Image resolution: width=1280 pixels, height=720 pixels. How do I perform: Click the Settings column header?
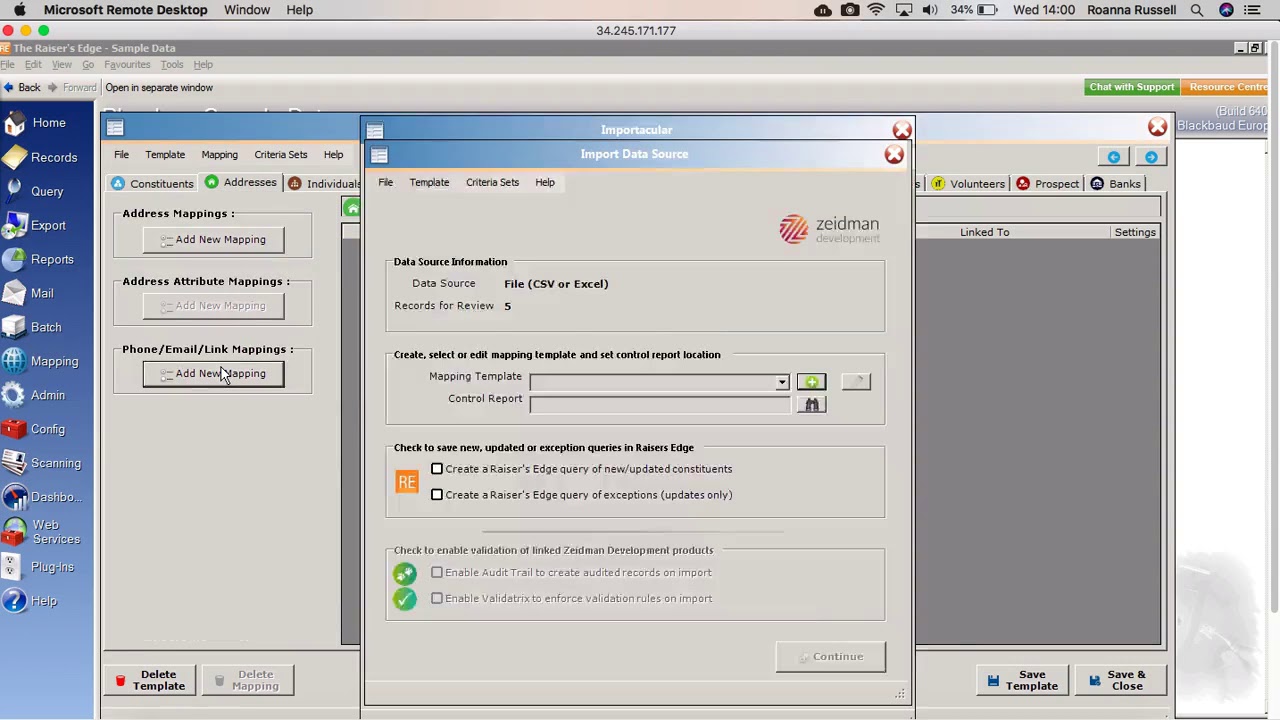[1135, 232]
